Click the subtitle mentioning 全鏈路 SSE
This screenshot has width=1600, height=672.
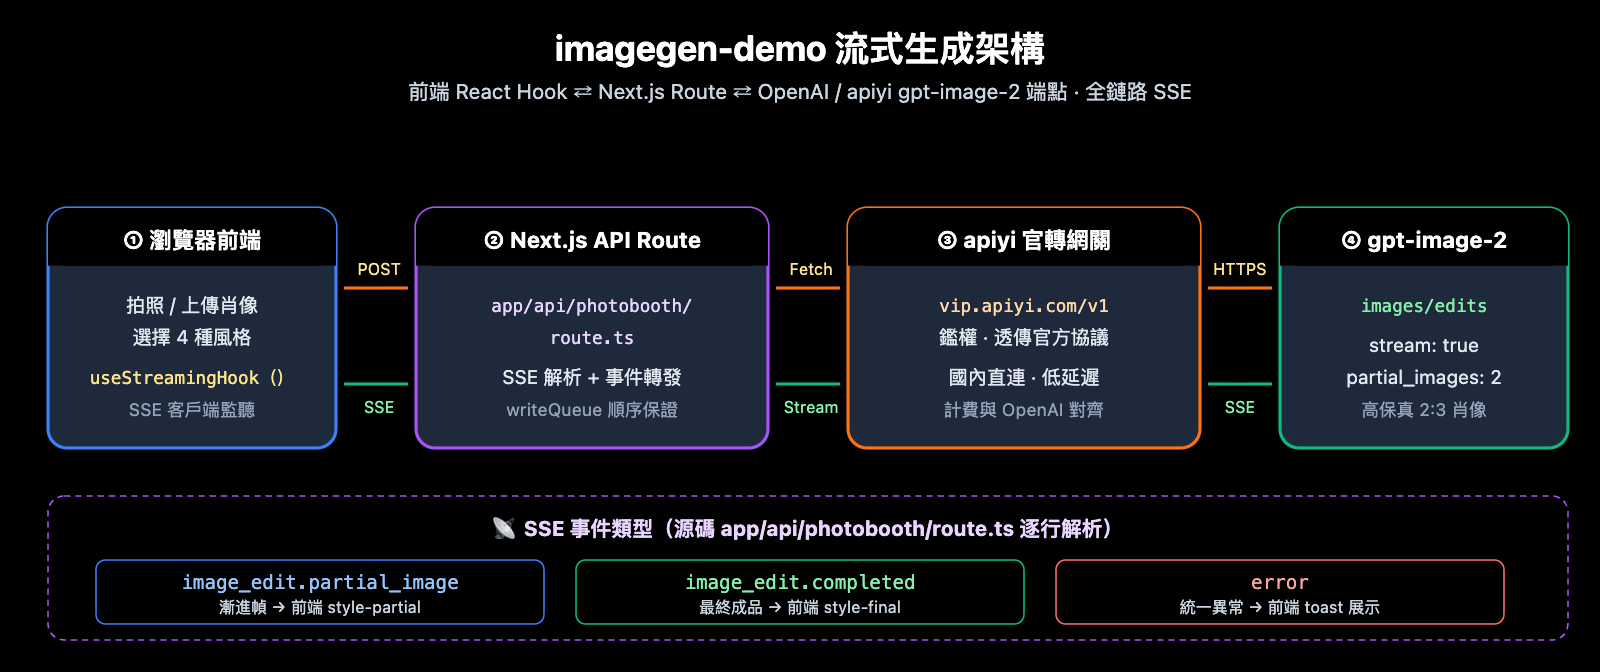pos(799,92)
